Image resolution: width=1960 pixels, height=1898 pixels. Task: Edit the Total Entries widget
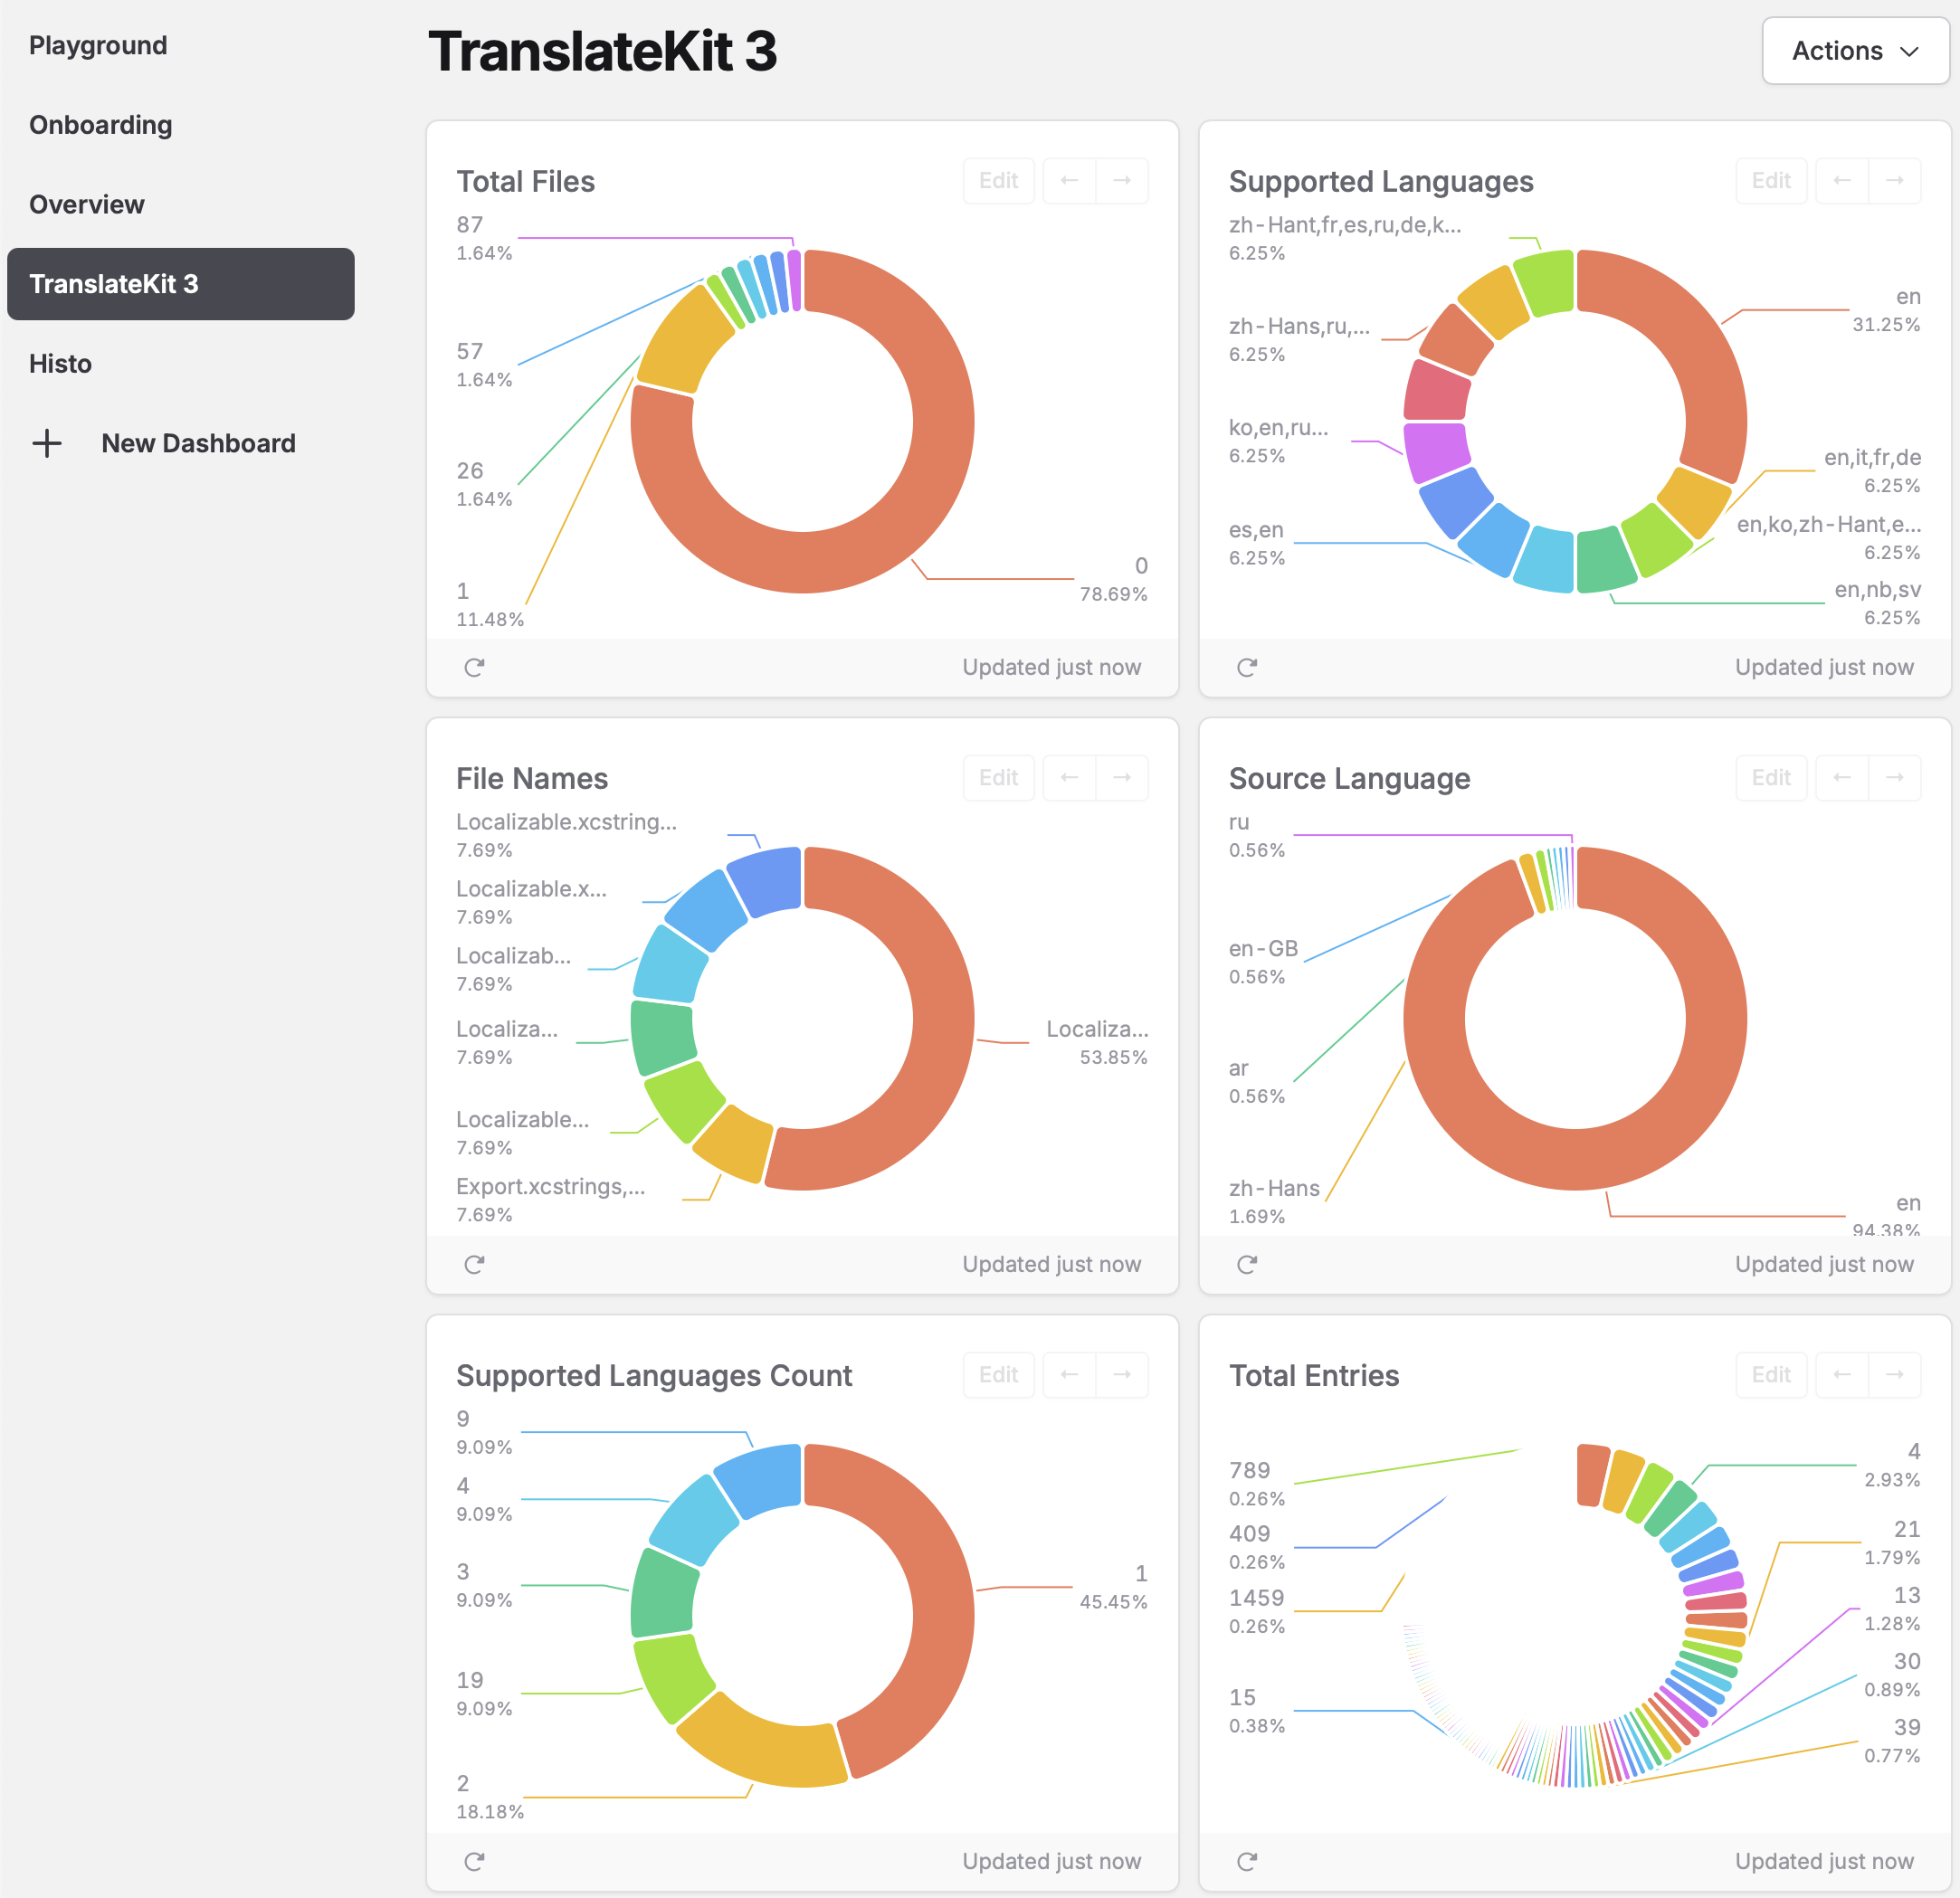1771,1374
